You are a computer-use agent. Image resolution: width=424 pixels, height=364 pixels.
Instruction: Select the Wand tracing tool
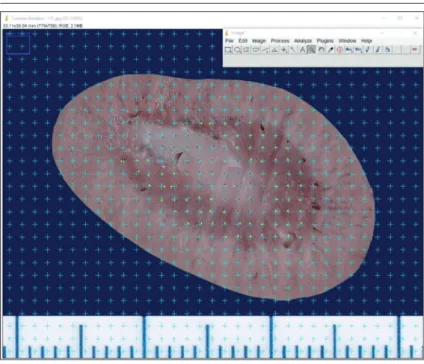point(293,50)
